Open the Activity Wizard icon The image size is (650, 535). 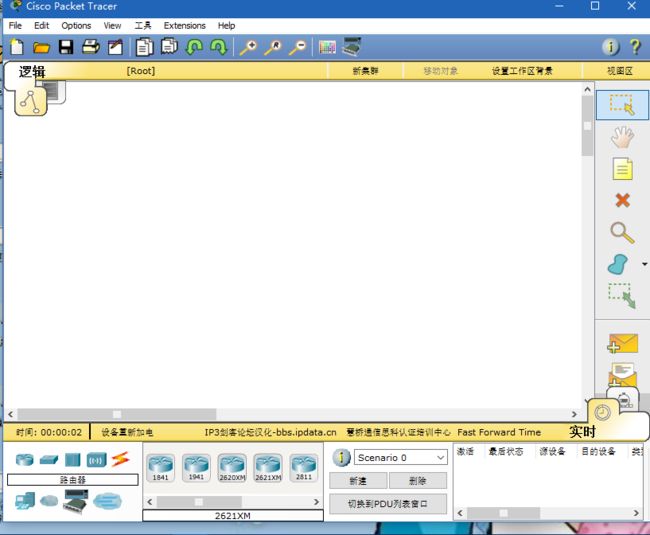(x=116, y=47)
